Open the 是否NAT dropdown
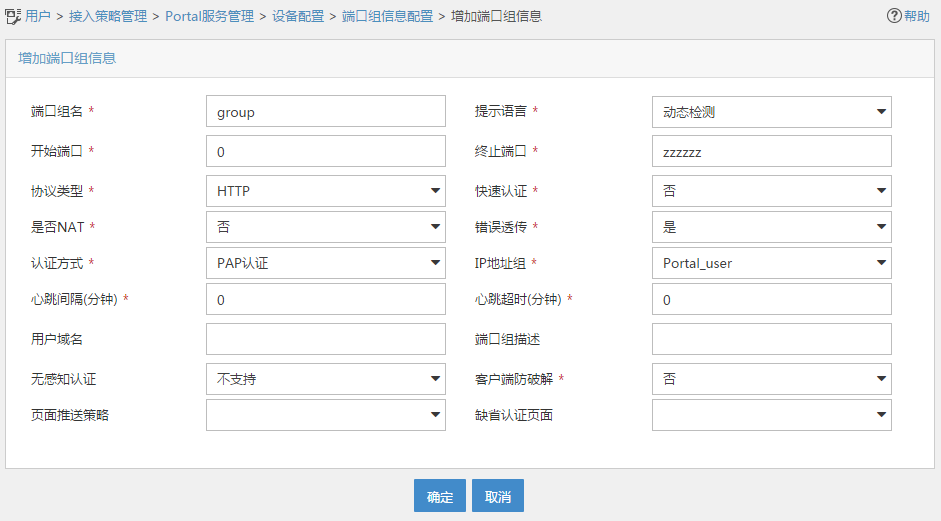941x521 pixels. point(325,227)
